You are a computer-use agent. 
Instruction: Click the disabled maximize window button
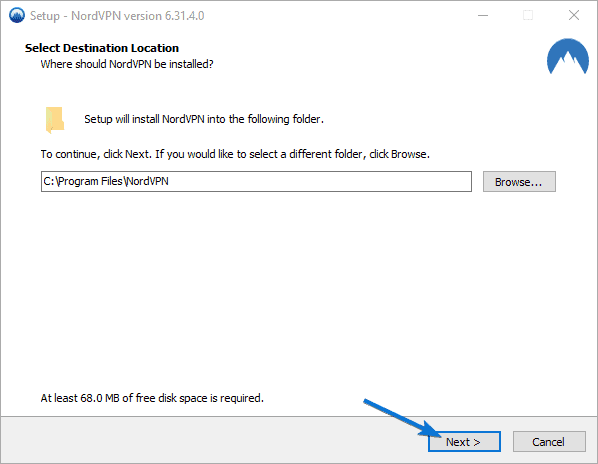click(x=528, y=16)
